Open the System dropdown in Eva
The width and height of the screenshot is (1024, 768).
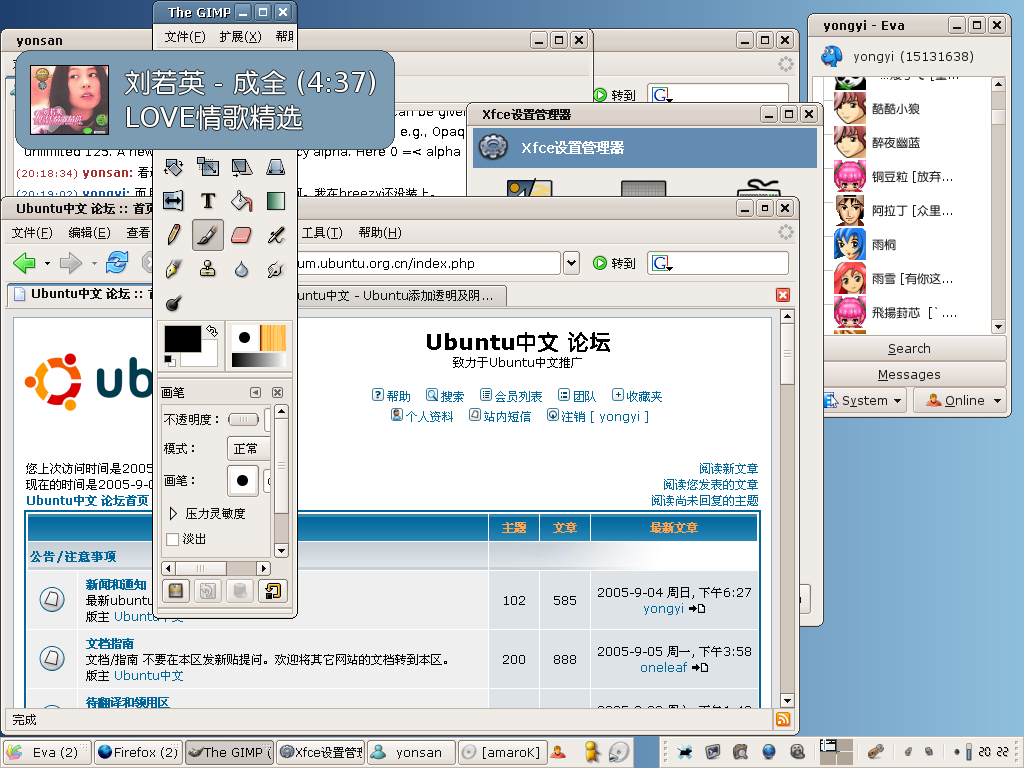(865, 400)
